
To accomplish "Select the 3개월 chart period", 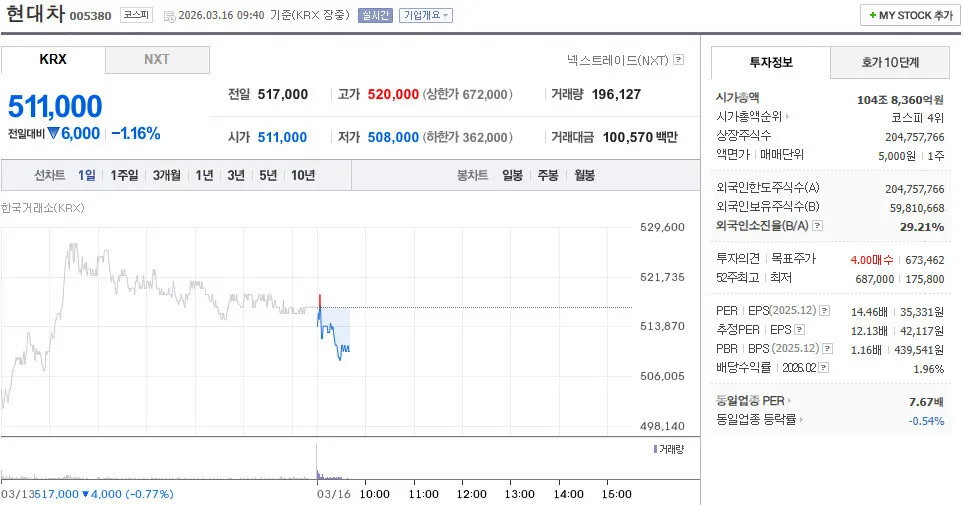I will (166, 175).
